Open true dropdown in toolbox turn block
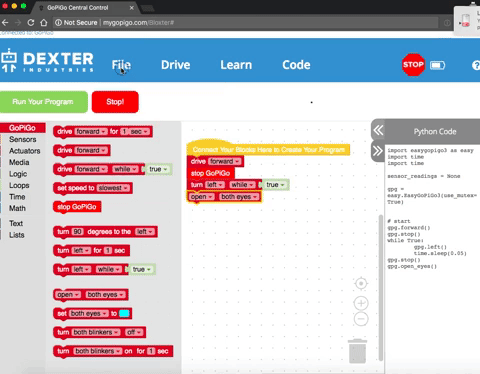 (x=142, y=269)
